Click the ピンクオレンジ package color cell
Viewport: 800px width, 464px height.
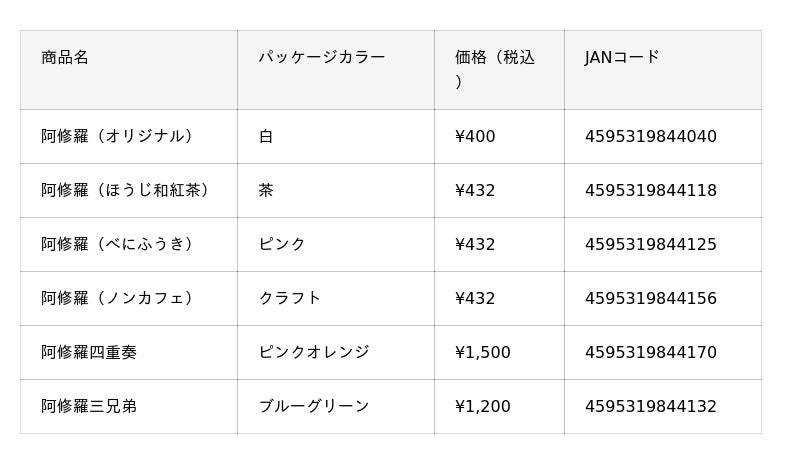coord(313,353)
